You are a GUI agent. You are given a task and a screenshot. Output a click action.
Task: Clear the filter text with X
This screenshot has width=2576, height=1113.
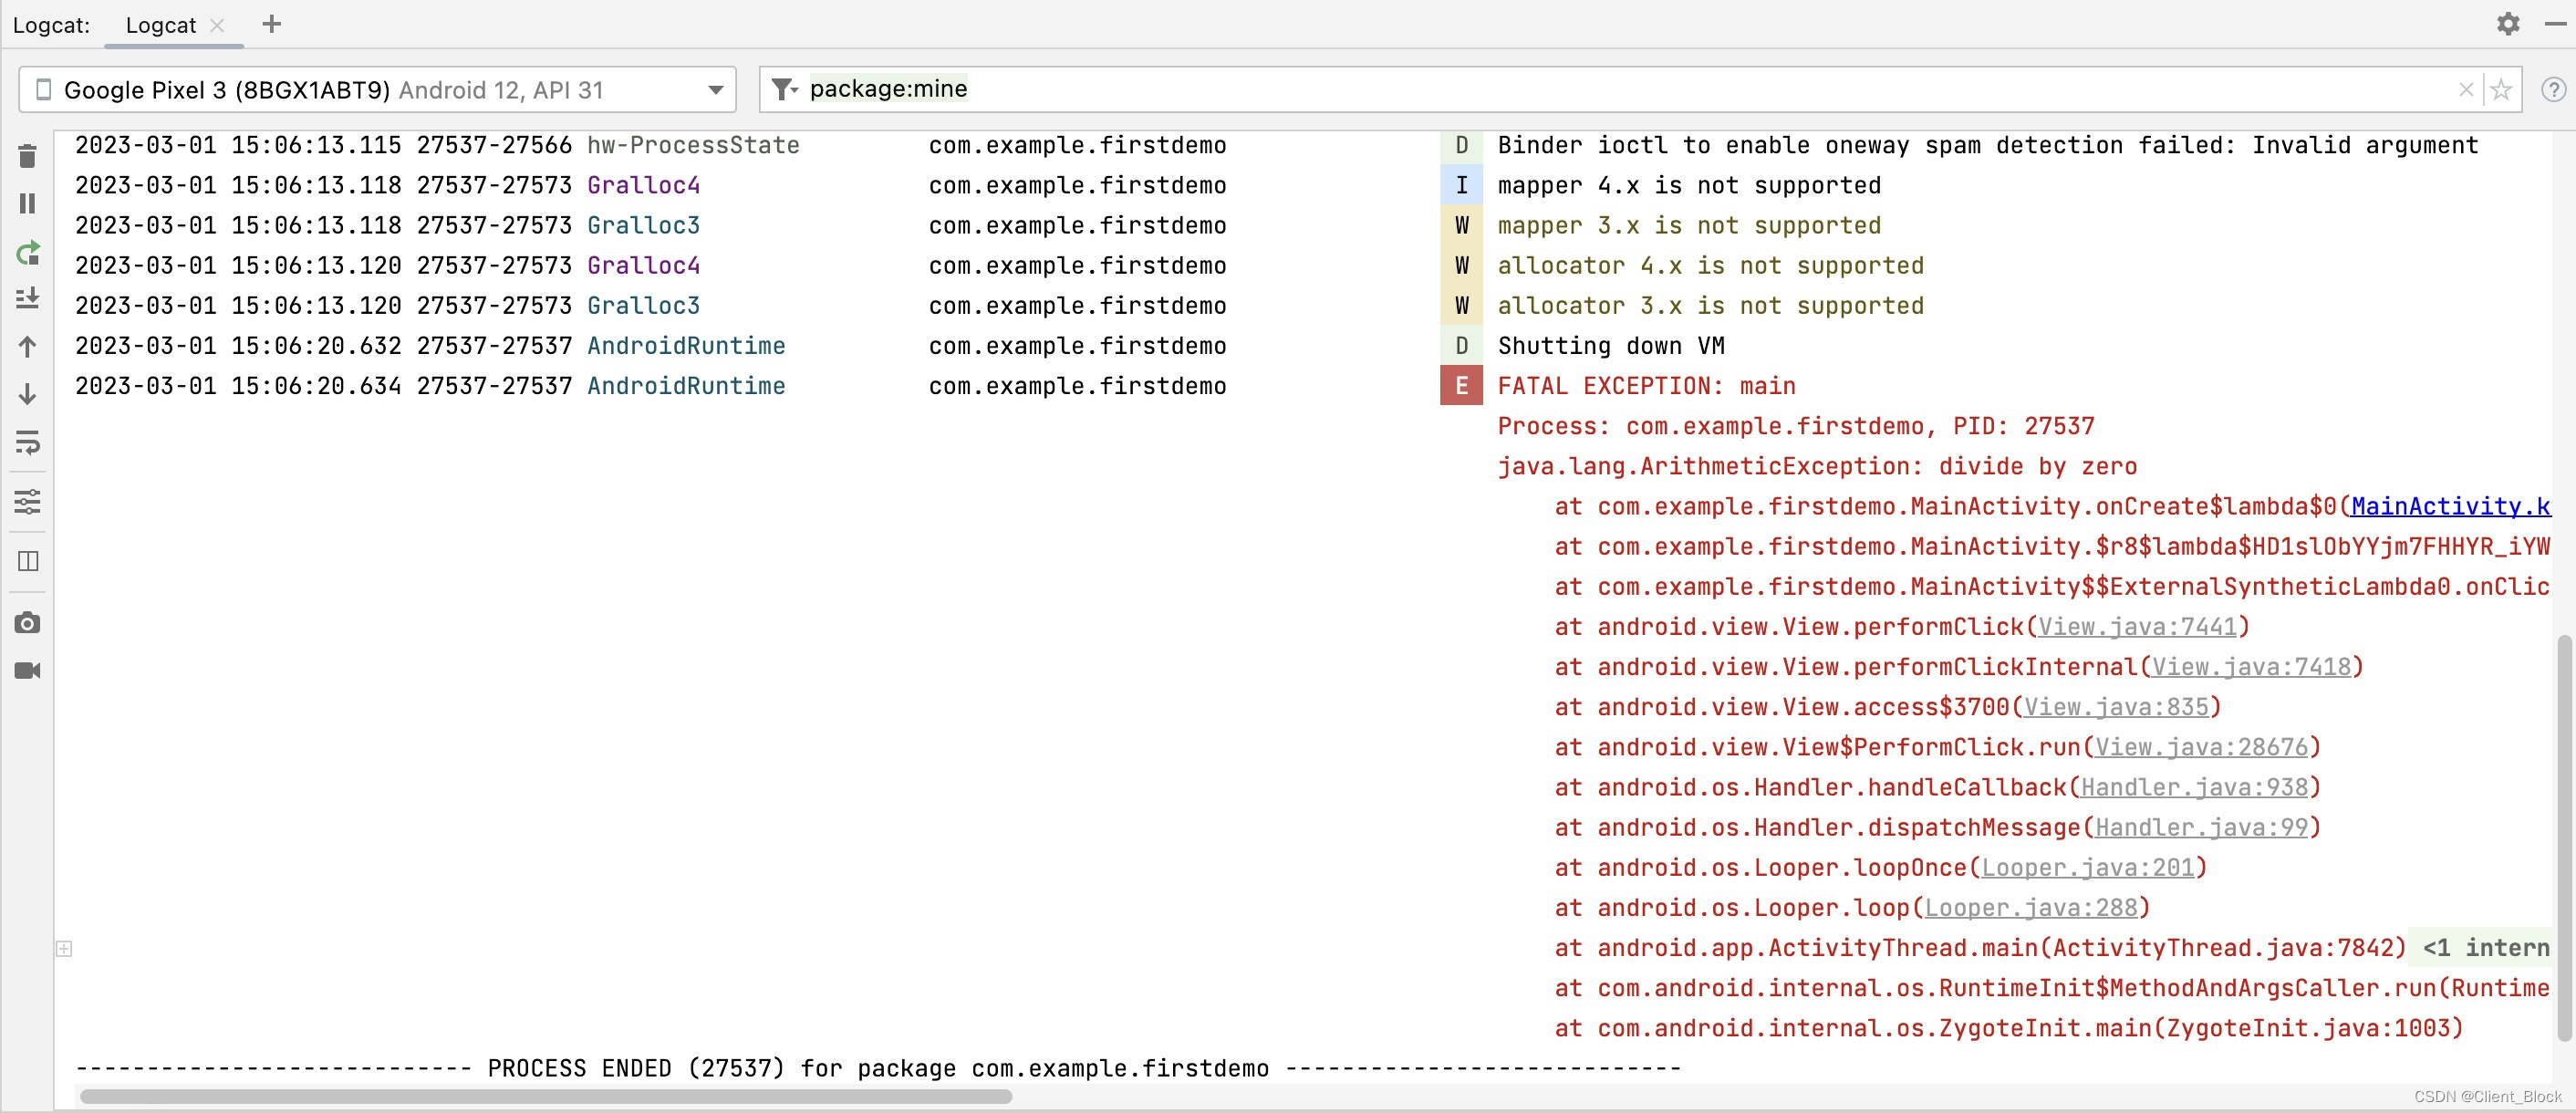(x=2466, y=90)
